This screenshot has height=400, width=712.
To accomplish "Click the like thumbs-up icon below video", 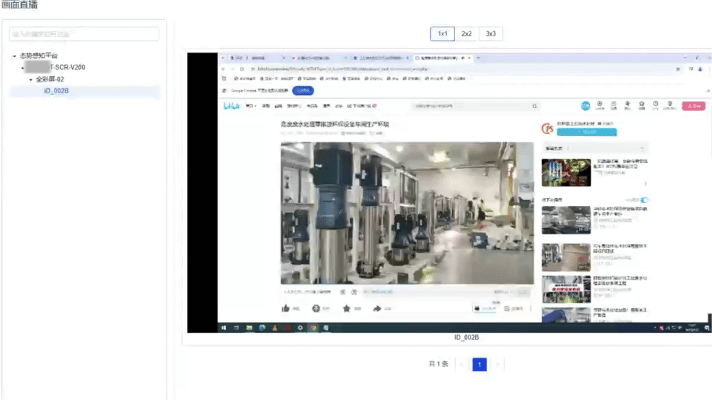I will pos(286,309).
